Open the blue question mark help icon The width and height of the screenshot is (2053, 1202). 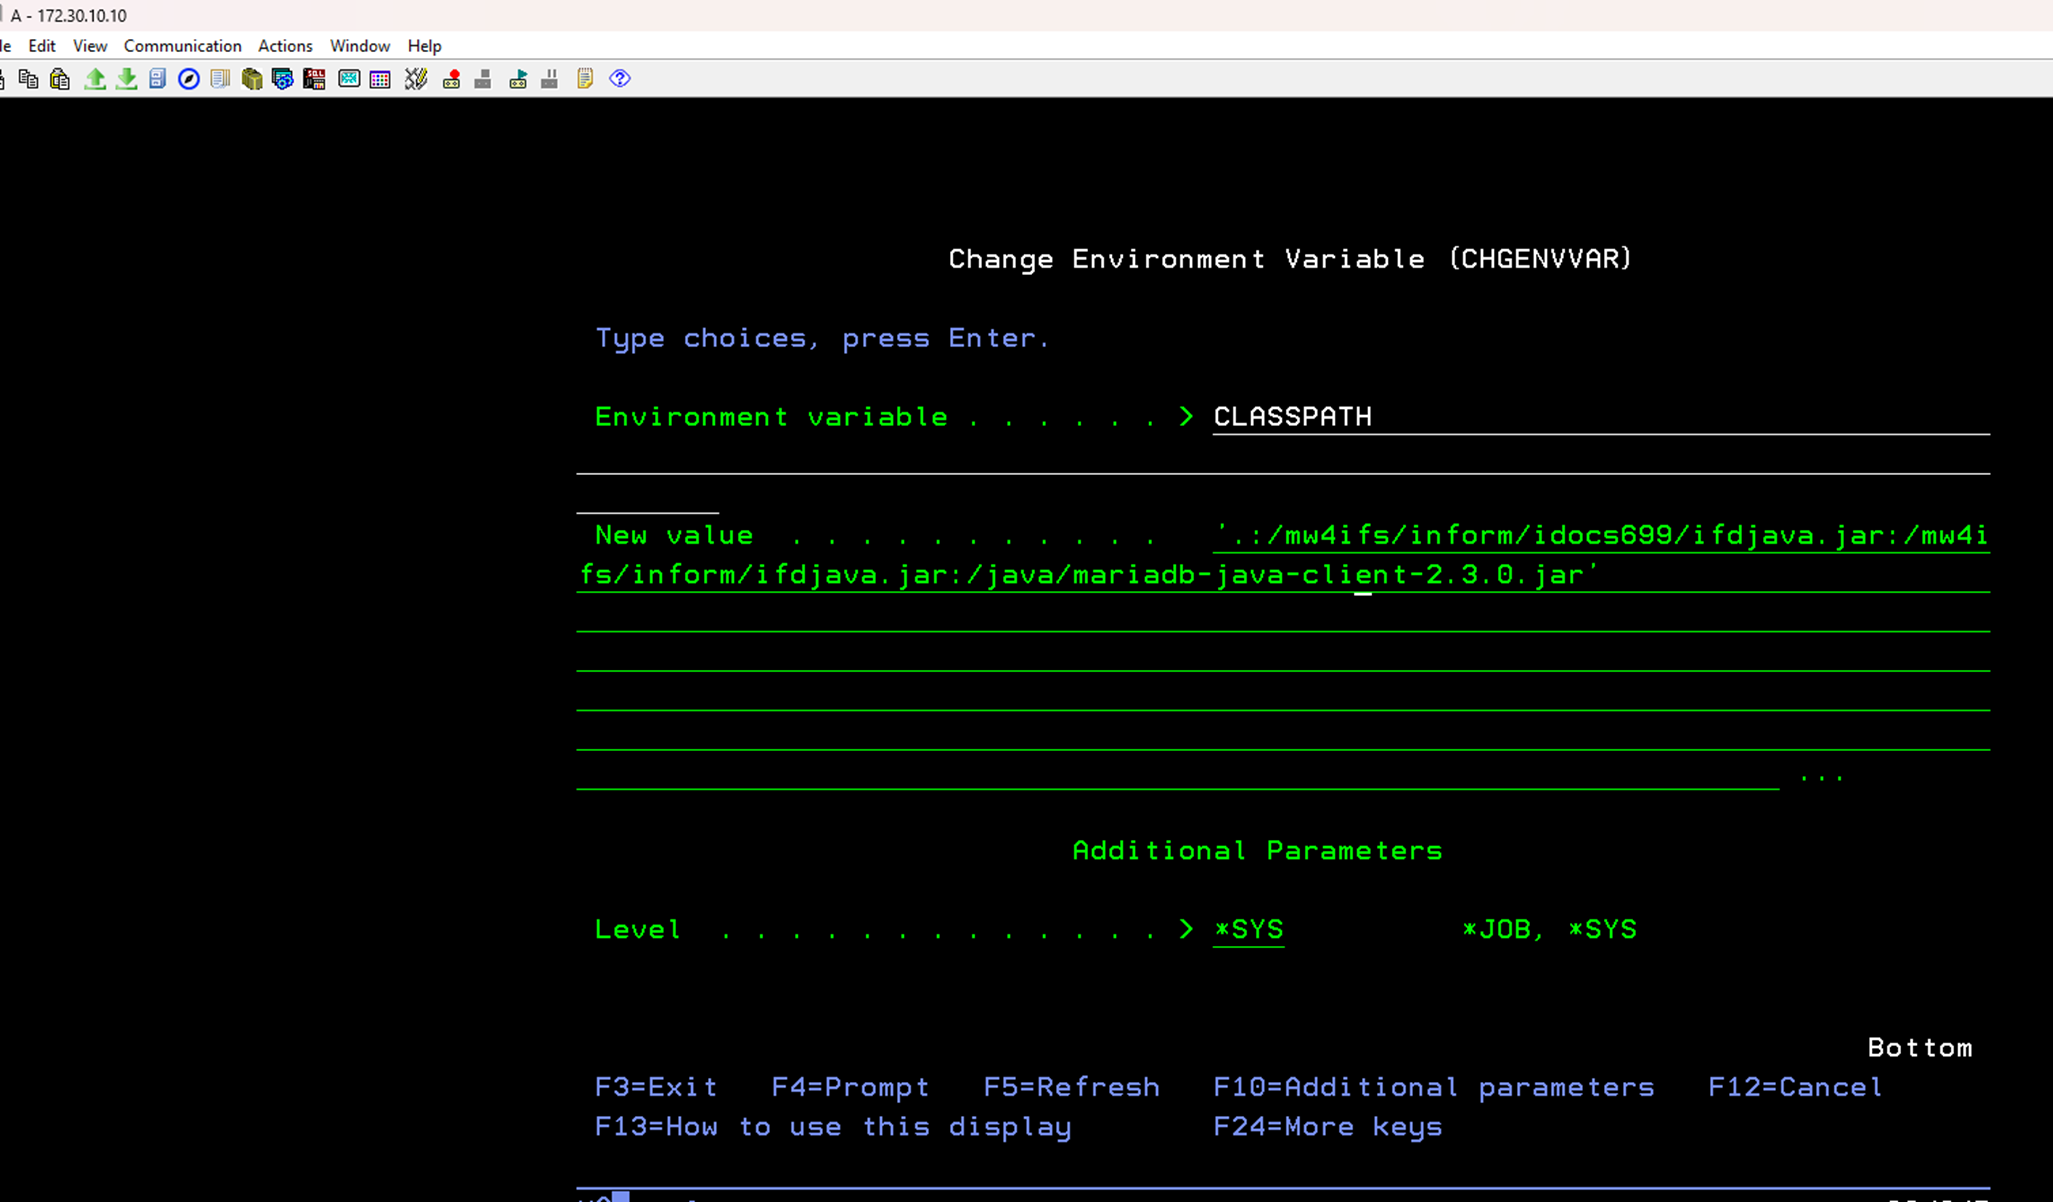pyautogui.click(x=620, y=79)
